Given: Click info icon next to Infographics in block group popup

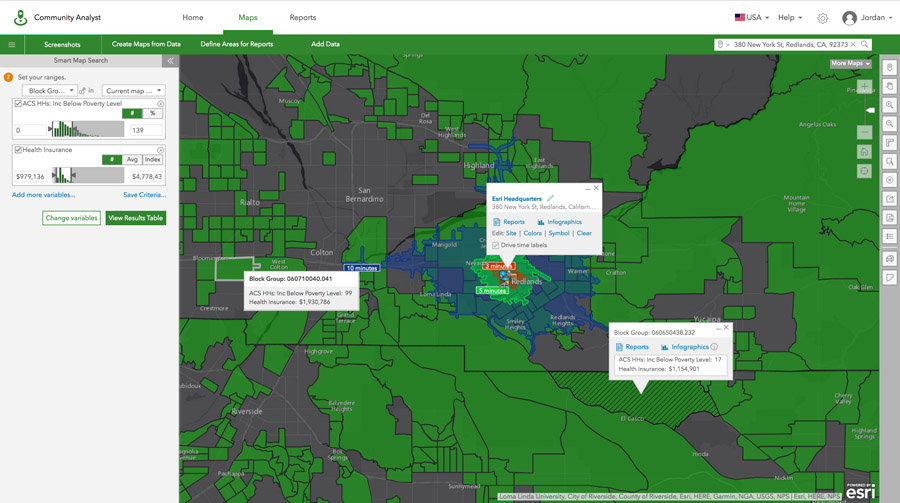Looking at the screenshot, I should pos(714,347).
